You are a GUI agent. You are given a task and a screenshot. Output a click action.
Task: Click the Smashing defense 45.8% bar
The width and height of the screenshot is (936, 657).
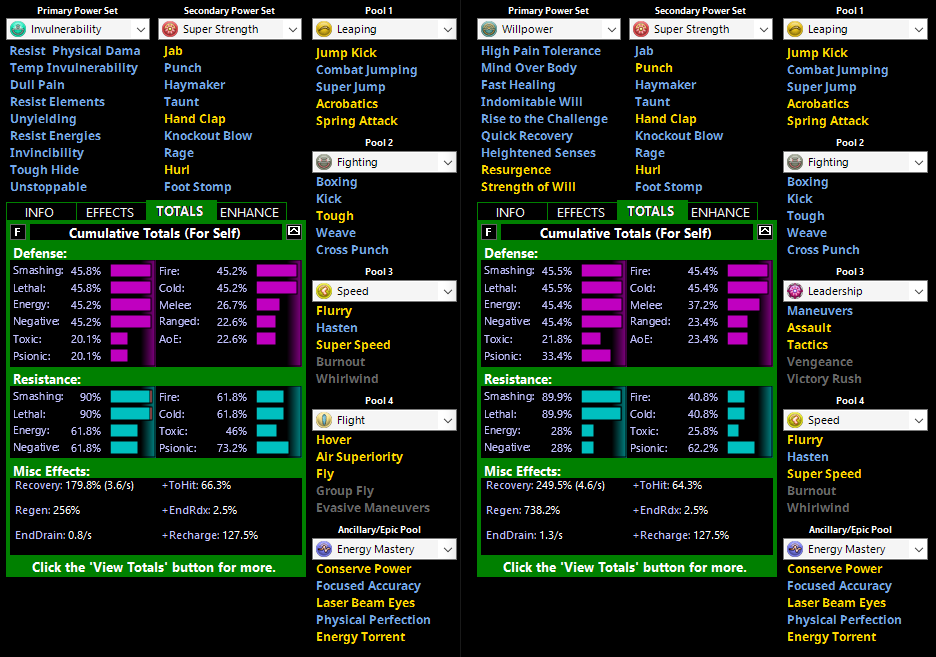[x=131, y=271]
